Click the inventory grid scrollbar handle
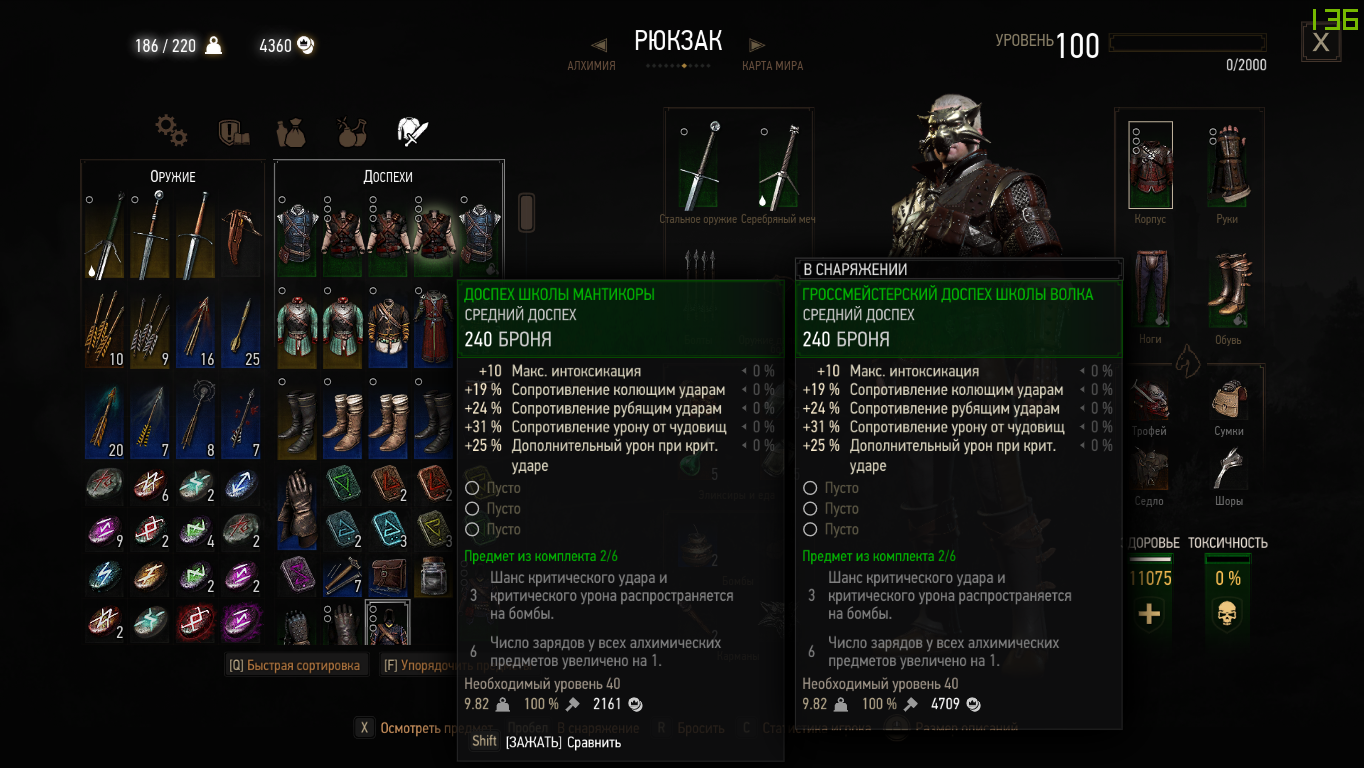 [x=527, y=212]
